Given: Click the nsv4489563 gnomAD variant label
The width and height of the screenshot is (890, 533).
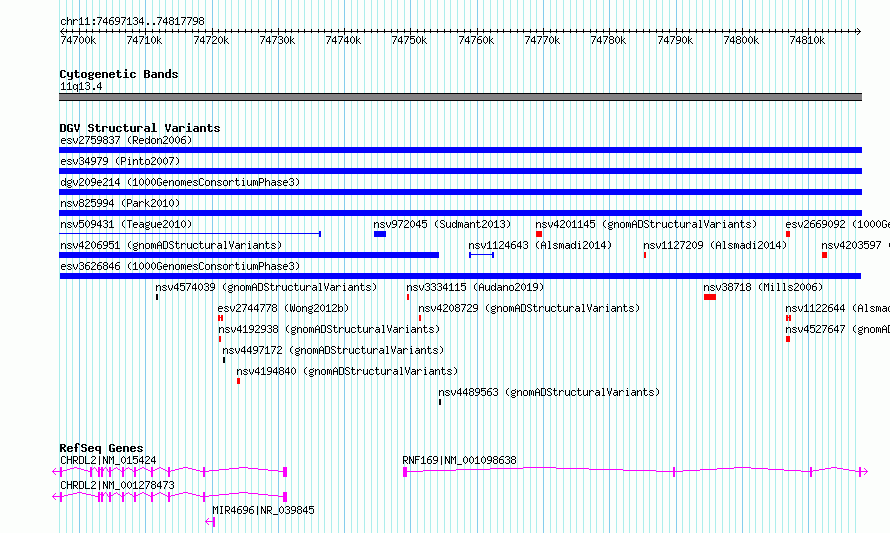Looking at the screenshot, I should 549,392.
